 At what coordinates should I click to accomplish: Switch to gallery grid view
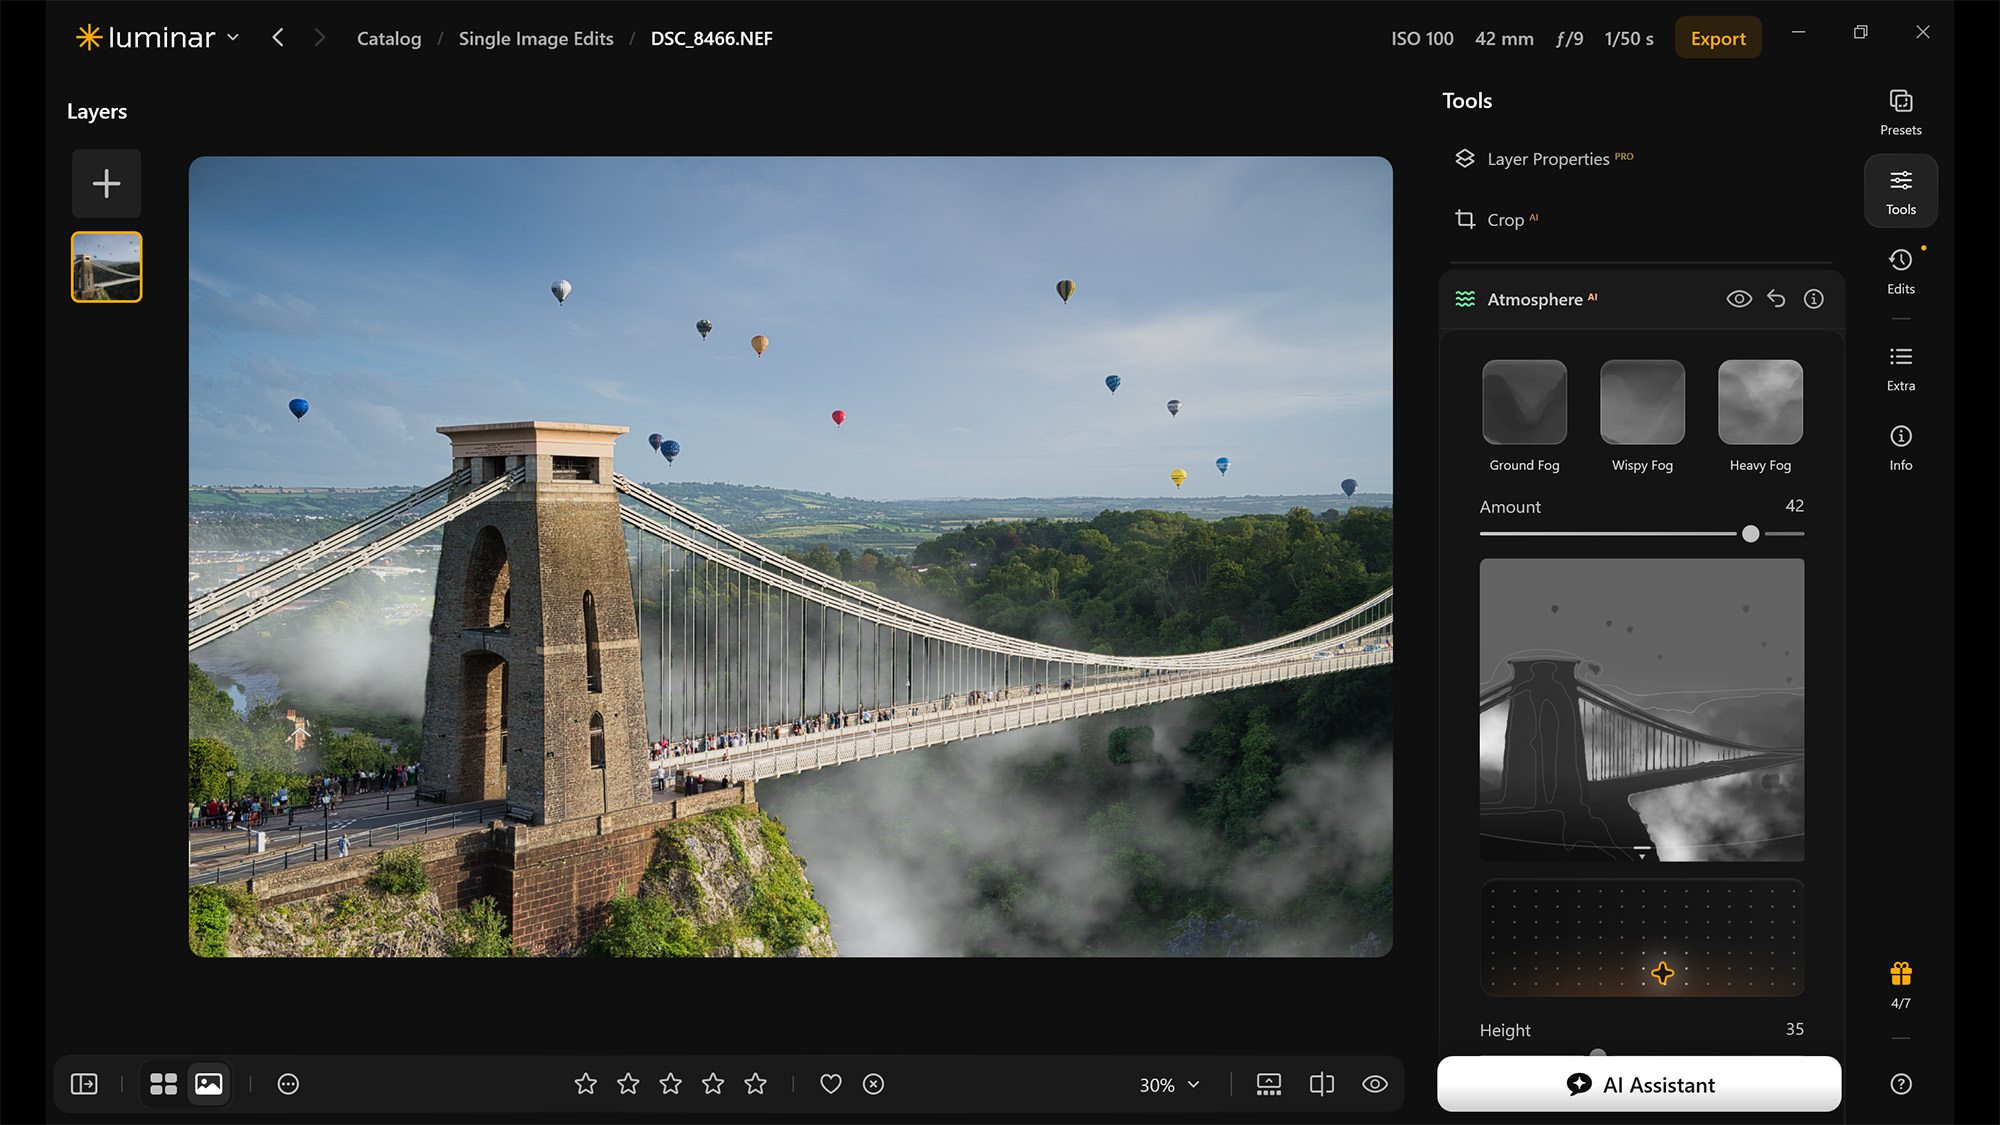pyautogui.click(x=163, y=1084)
